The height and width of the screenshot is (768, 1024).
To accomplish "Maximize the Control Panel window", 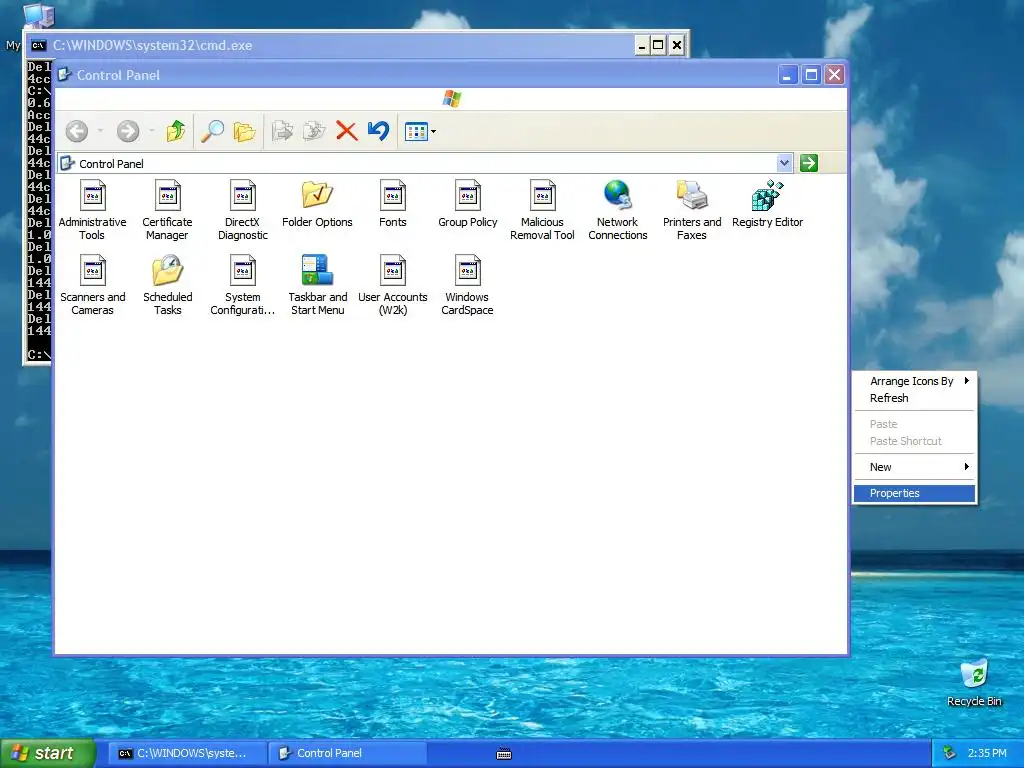I will coord(811,75).
